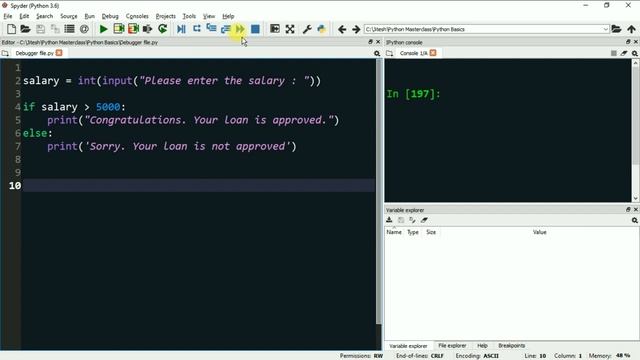Expand the working directory path dropdown
This screenshot has height=360, width=640.
[605, 29]
